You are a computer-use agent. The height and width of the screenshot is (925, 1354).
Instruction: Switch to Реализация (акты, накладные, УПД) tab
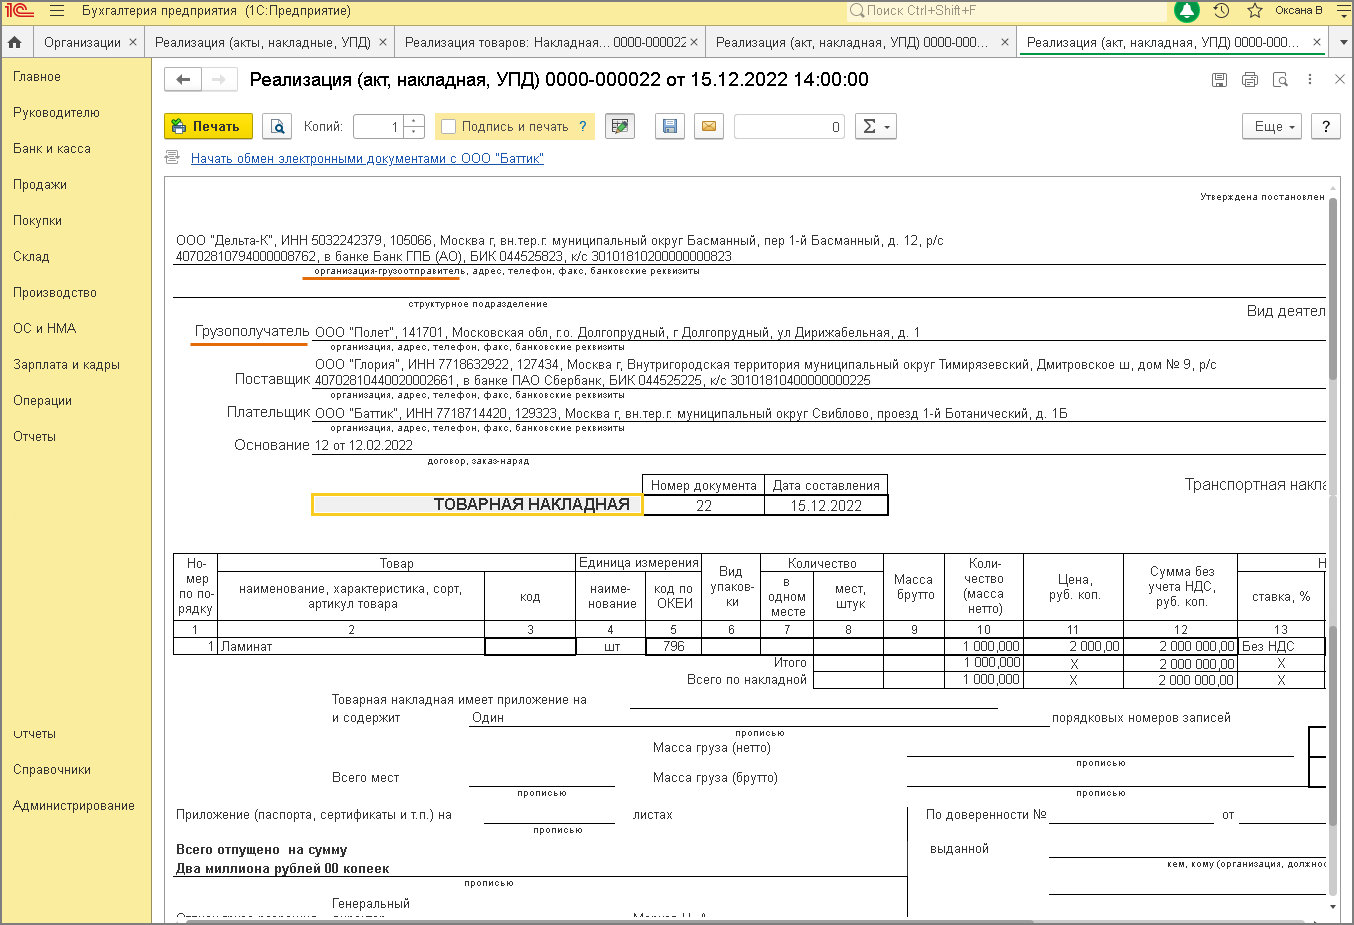263,42
